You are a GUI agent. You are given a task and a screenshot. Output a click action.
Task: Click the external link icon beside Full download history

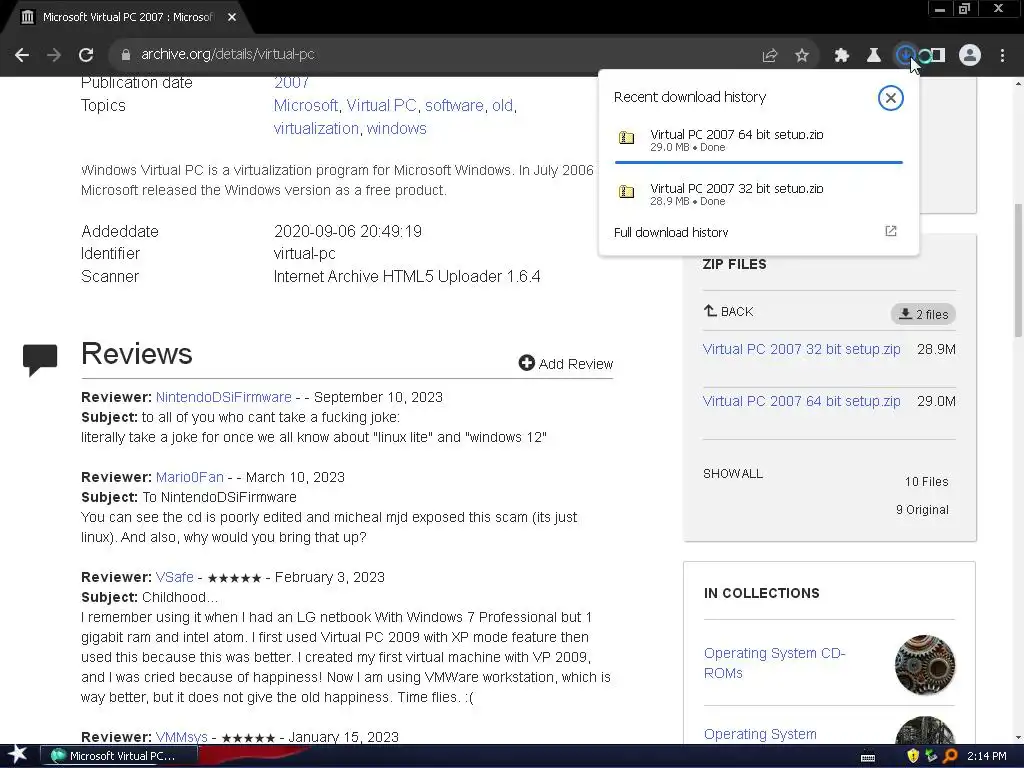[891, 231]
